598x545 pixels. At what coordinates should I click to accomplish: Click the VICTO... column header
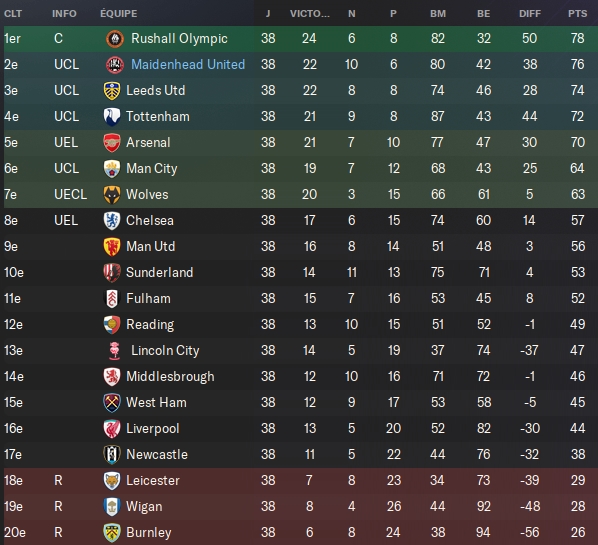[x=310, y=14]
